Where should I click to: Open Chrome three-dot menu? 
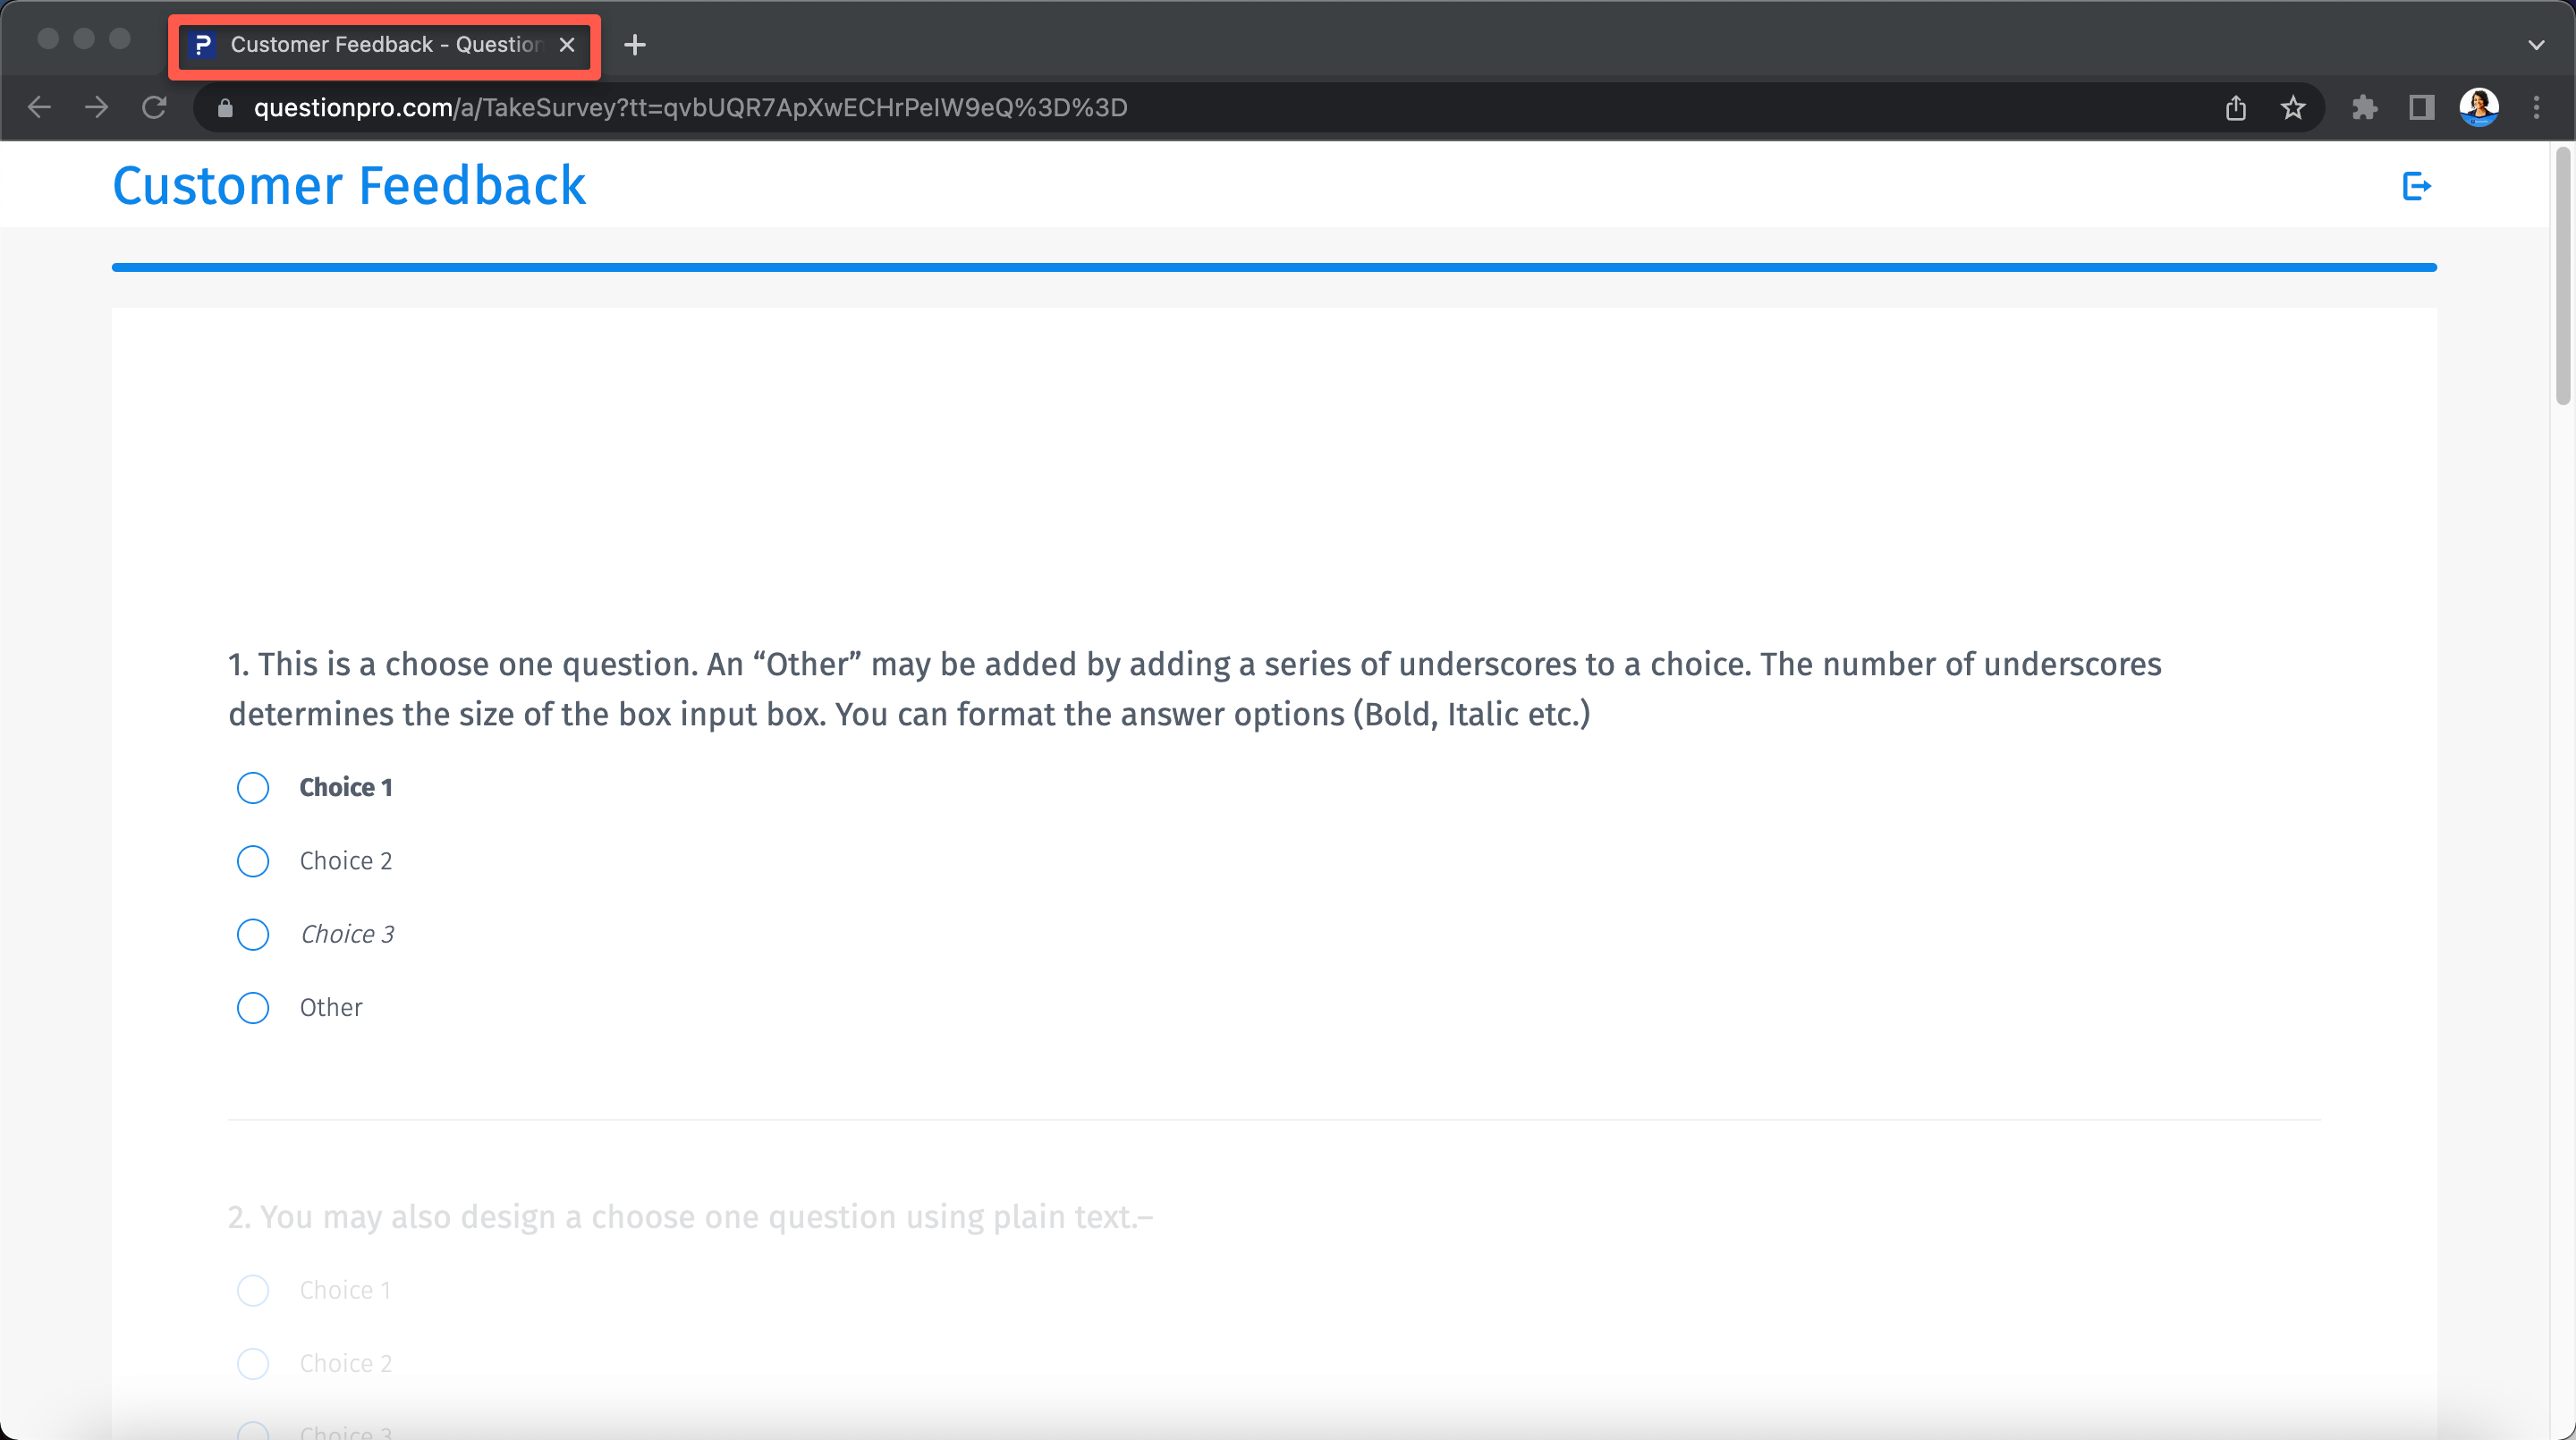click(x=2536, y=108)
